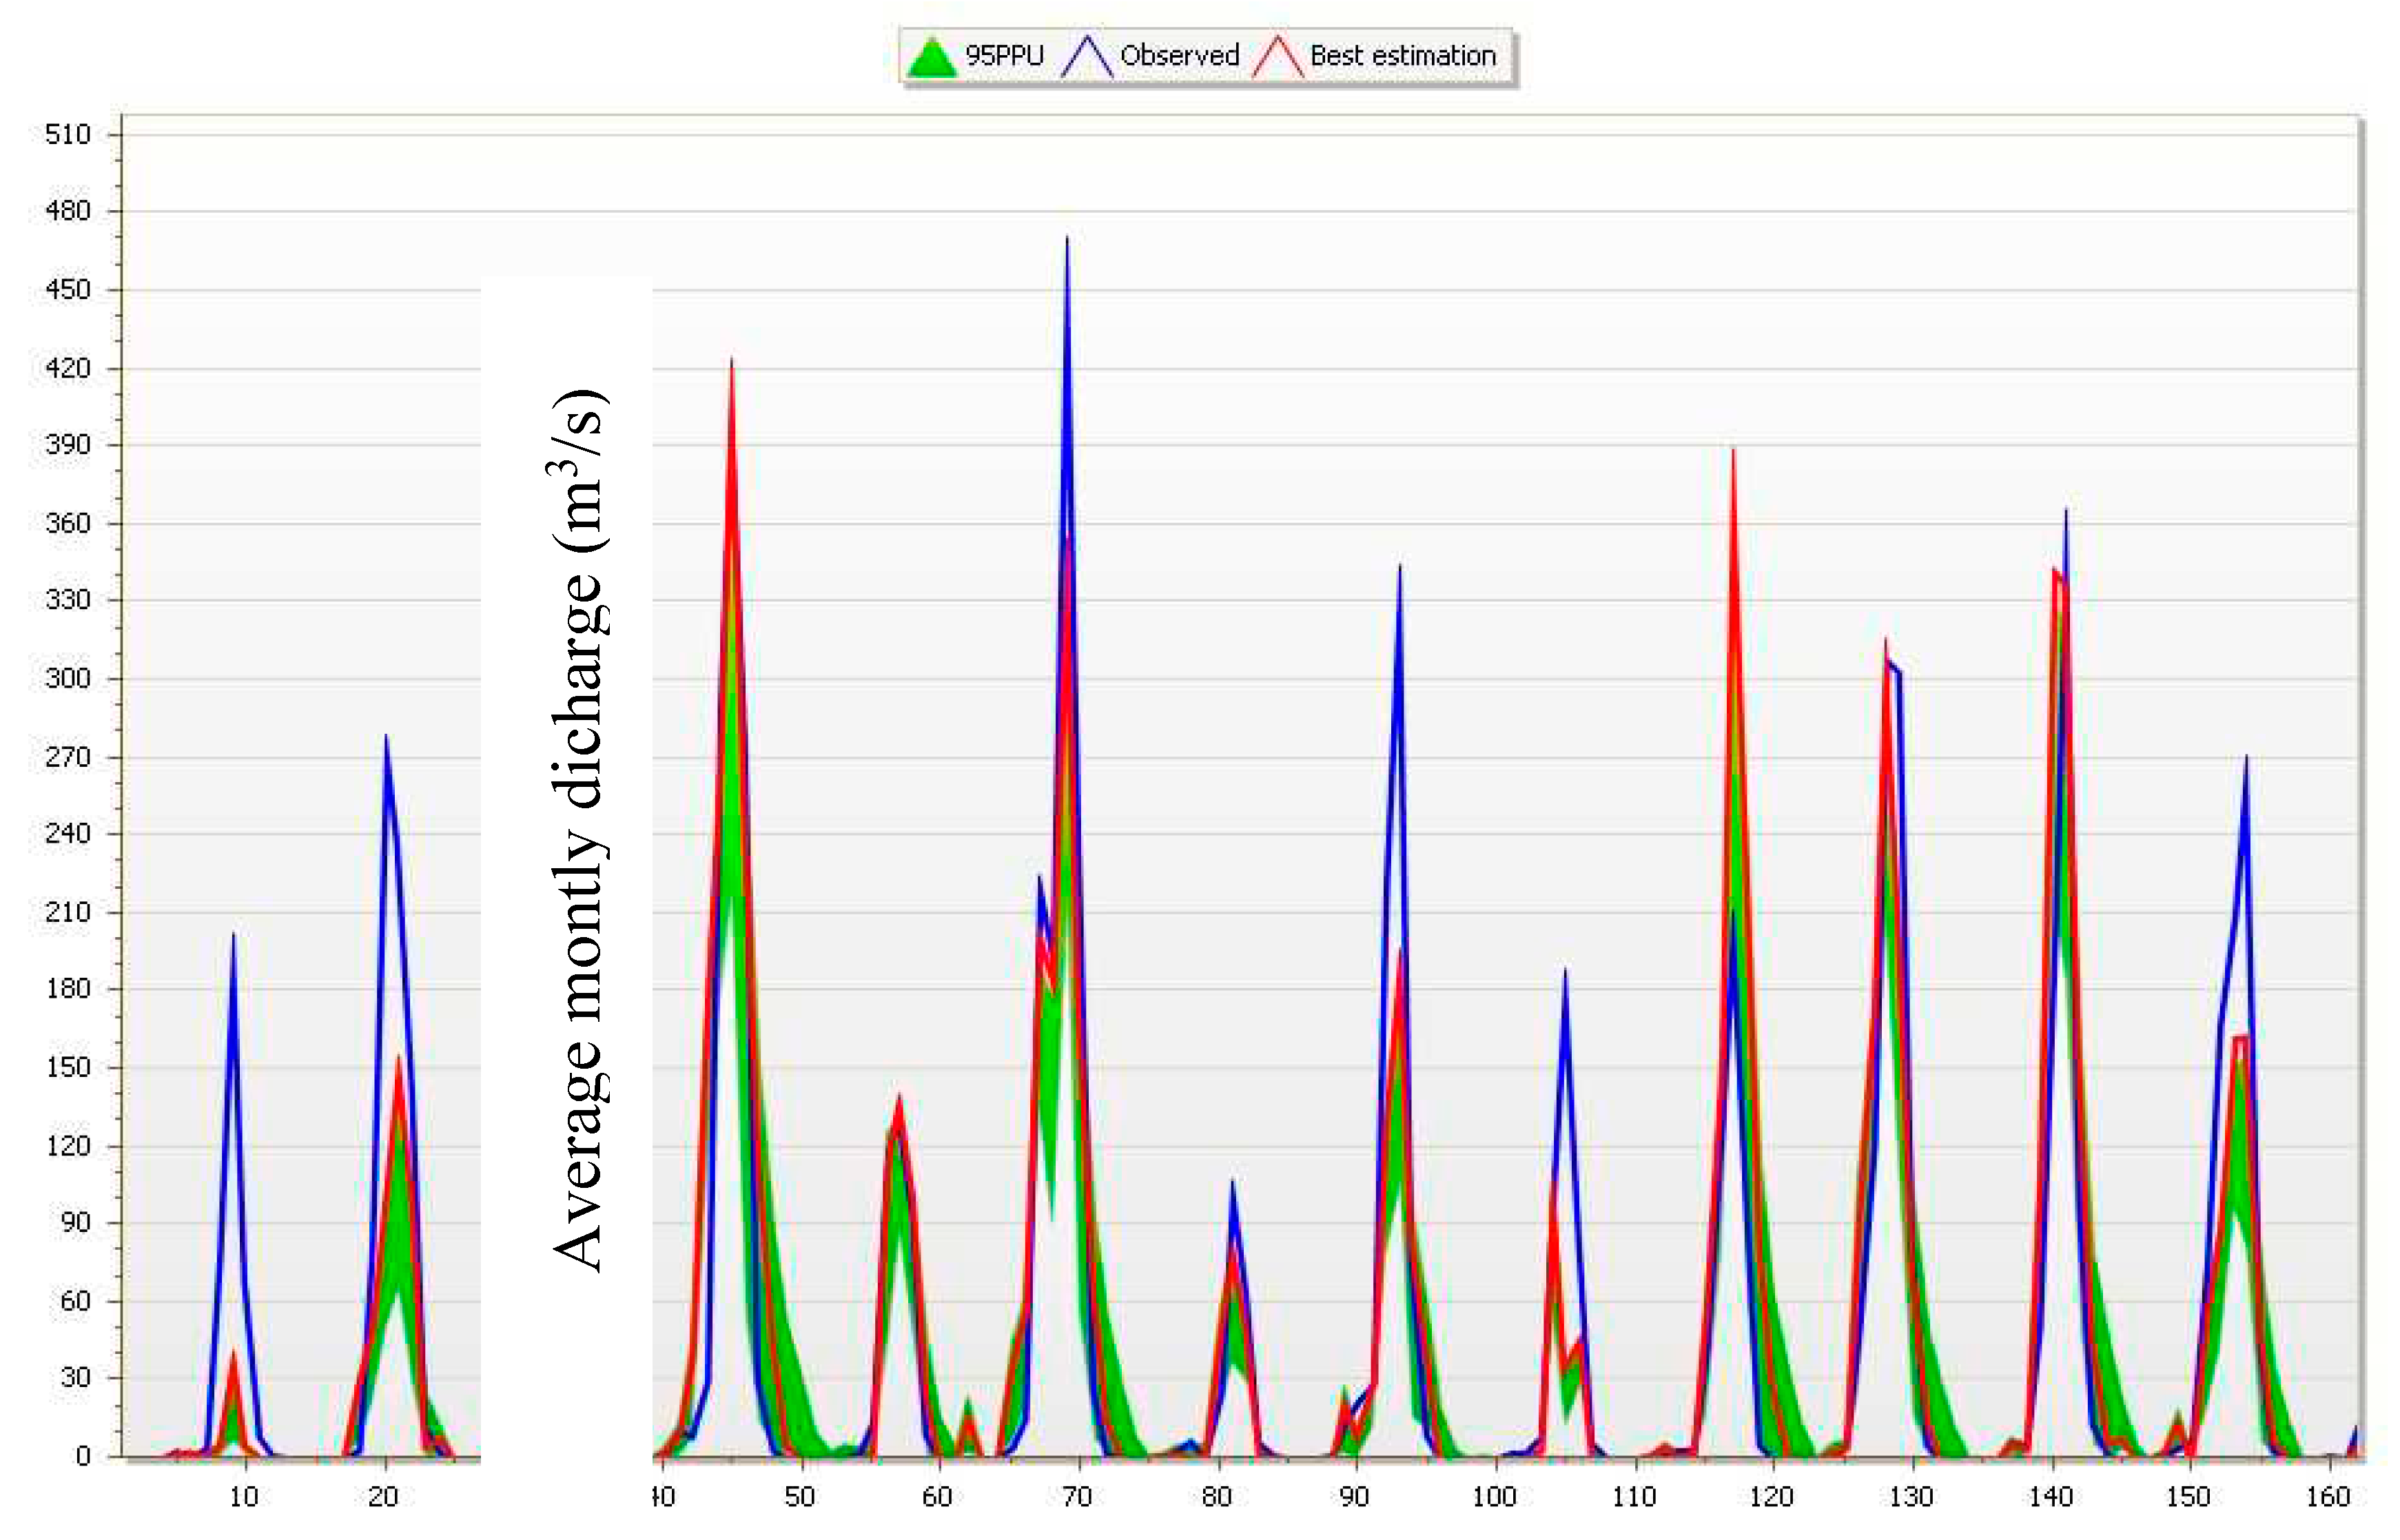Toggle the Observed series via legend label
2400x1540 pixels.
[1179, 56]
